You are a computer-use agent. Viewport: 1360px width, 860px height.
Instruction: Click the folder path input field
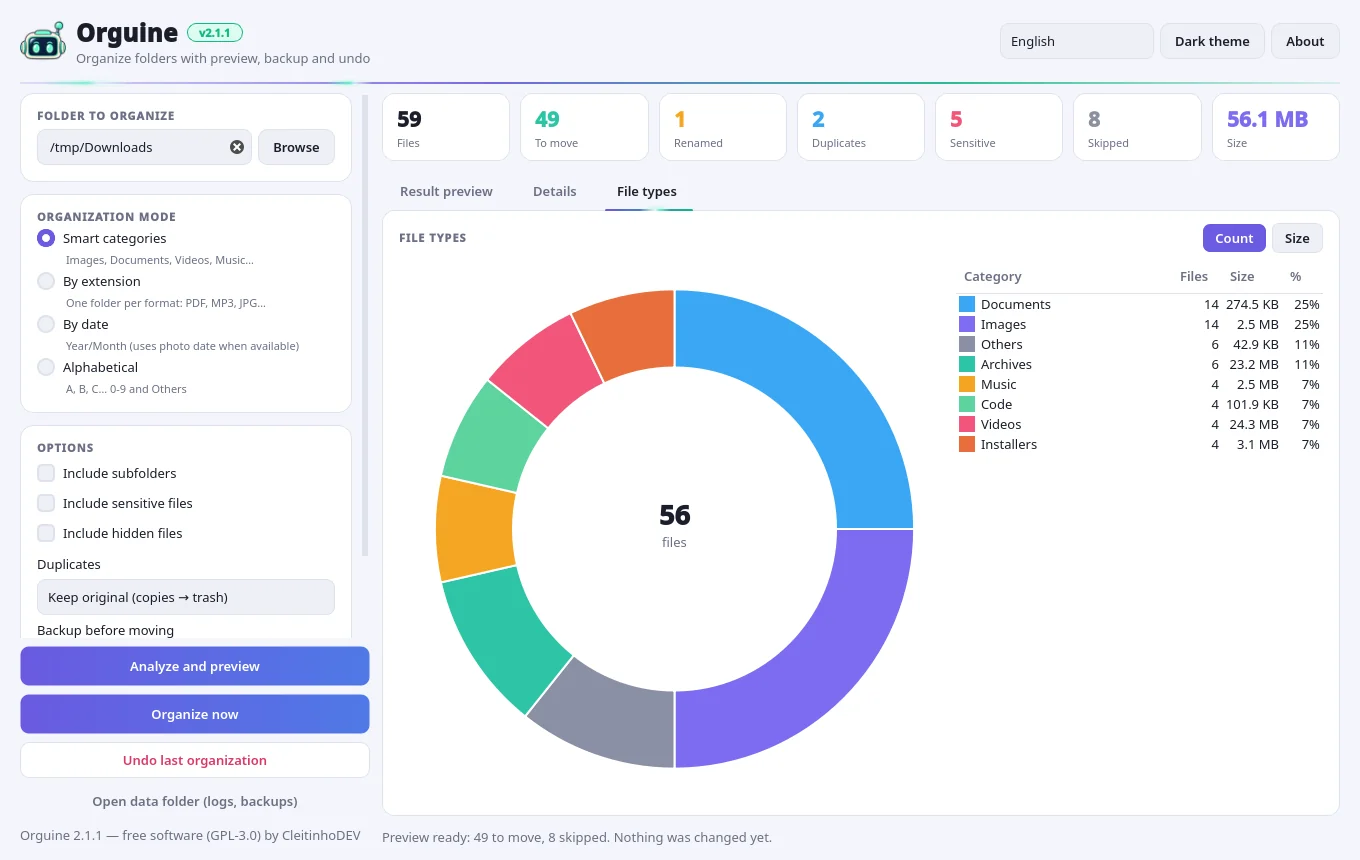click(x=144, y=147)
